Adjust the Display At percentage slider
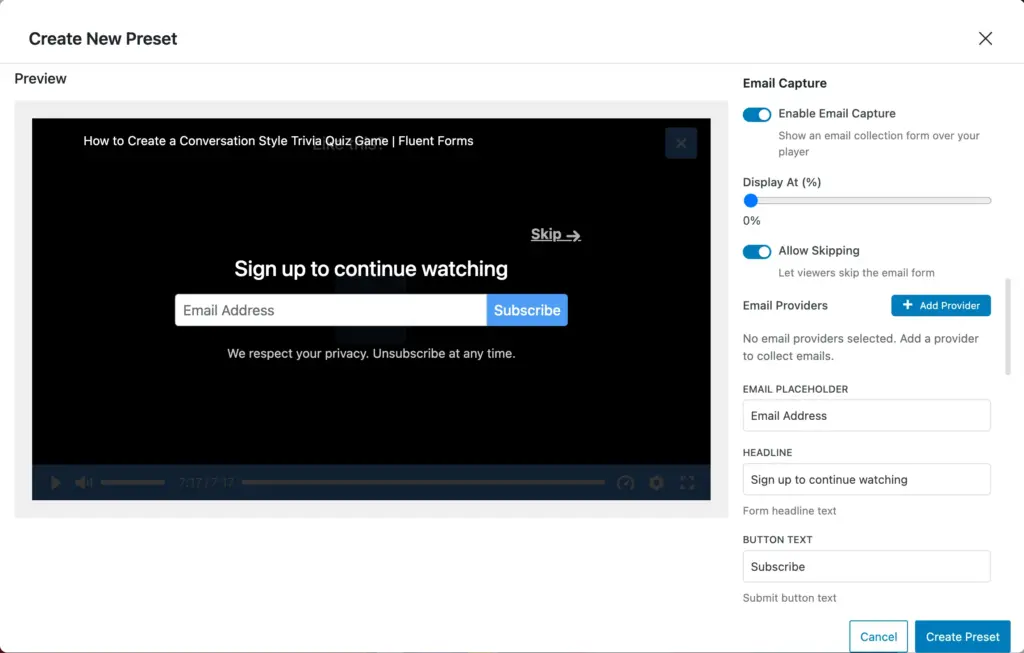Screen dimensions: 1024x653 pyautogui.click(x=751, y=200)
